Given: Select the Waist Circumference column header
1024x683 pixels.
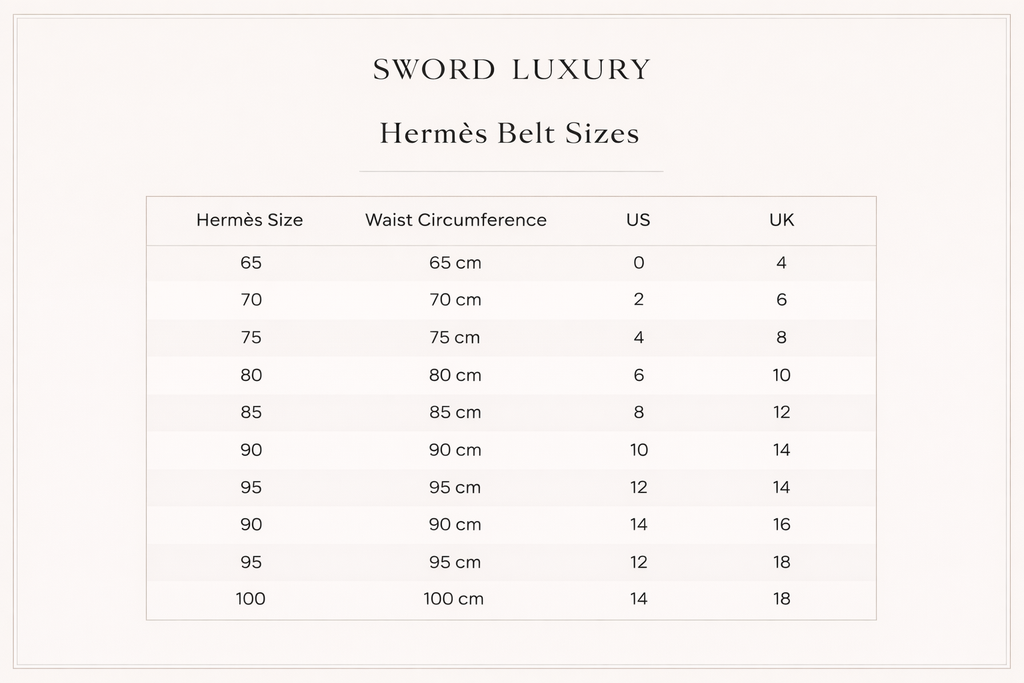Looking at the screenshot, I should click(x=455, y=220).
